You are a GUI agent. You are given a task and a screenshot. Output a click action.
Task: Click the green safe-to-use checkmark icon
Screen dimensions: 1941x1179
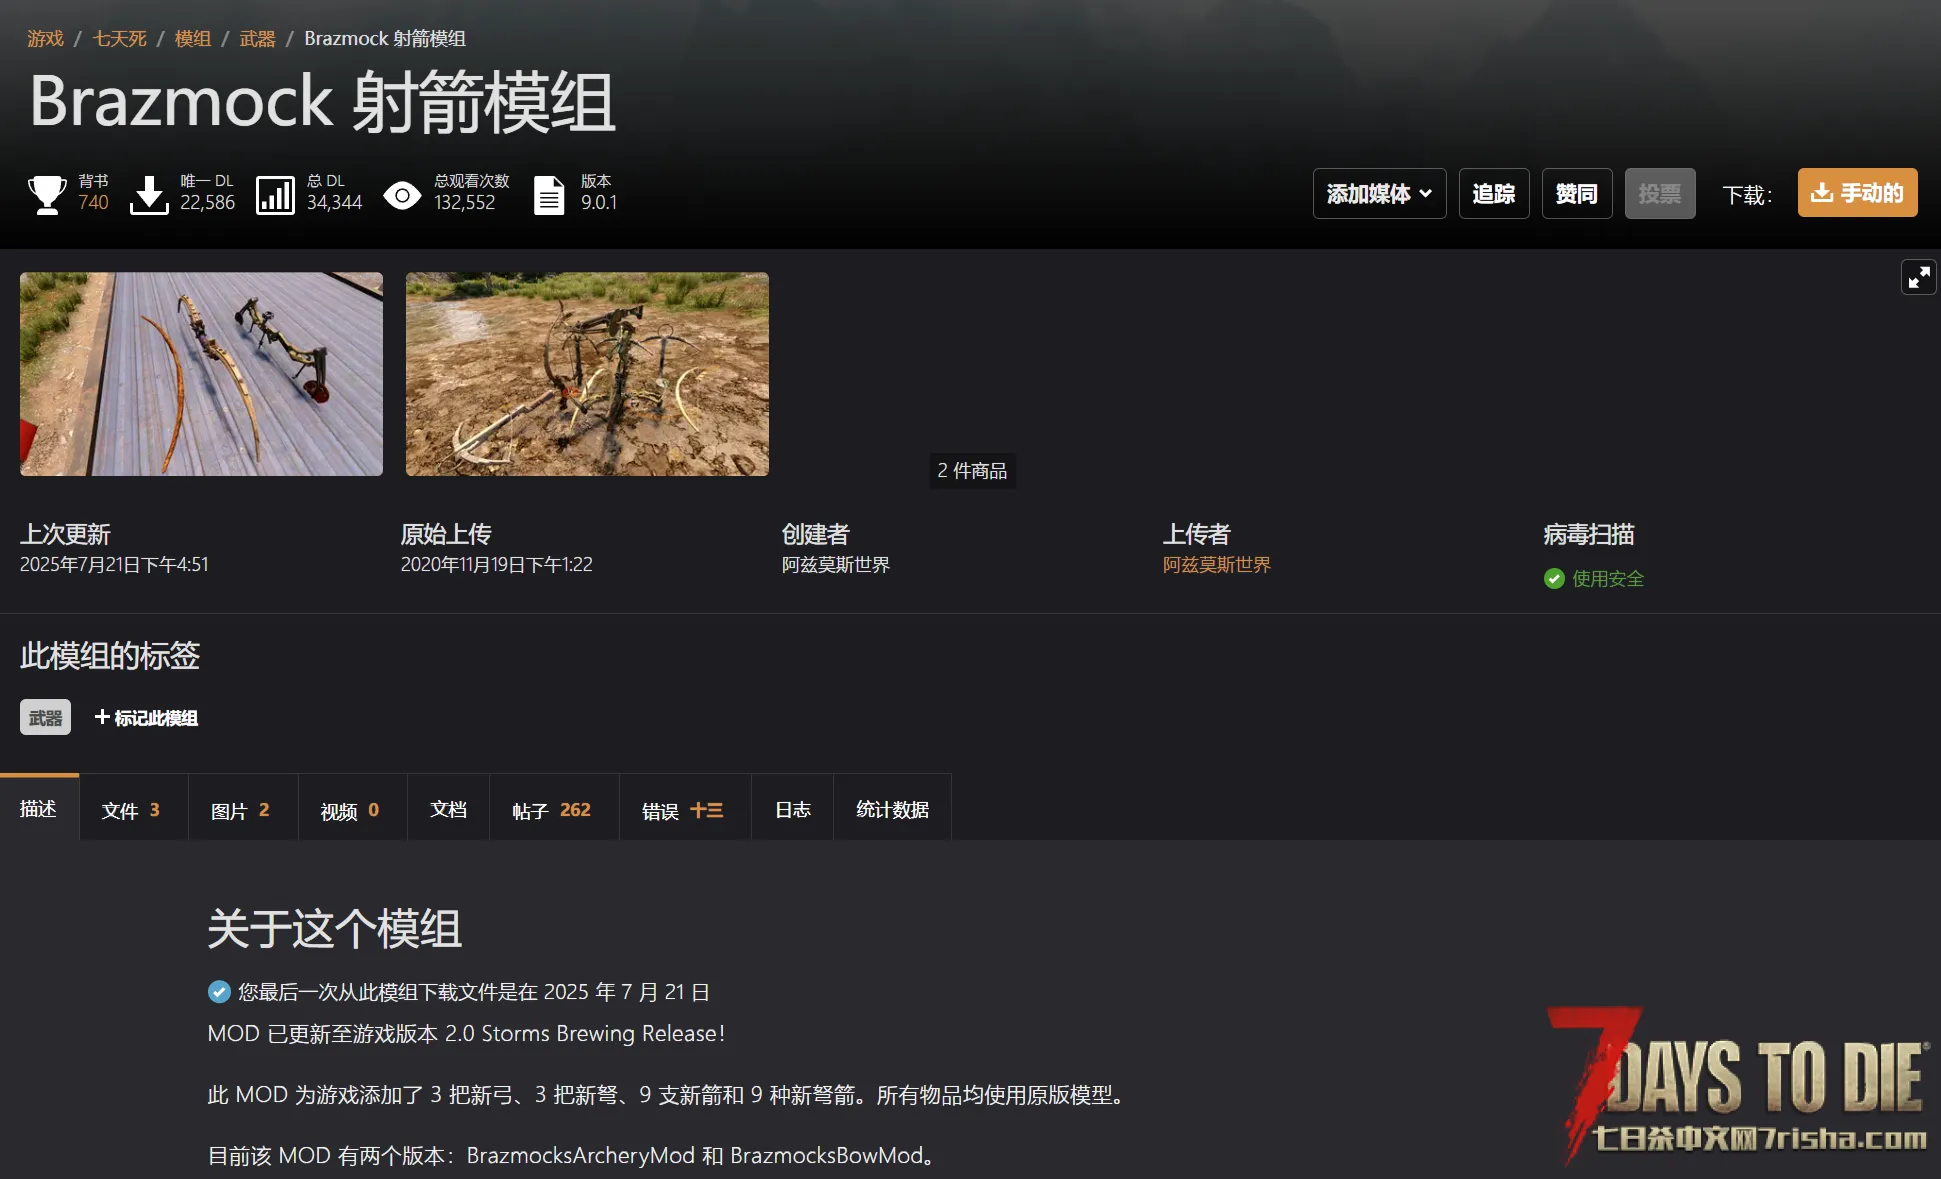click(x=1554, y=578)
